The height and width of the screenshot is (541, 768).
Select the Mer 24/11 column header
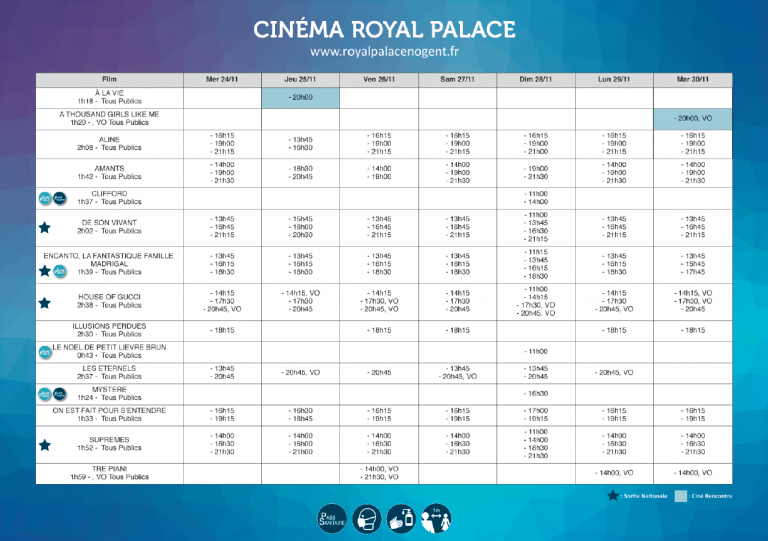tap(223, 78)
